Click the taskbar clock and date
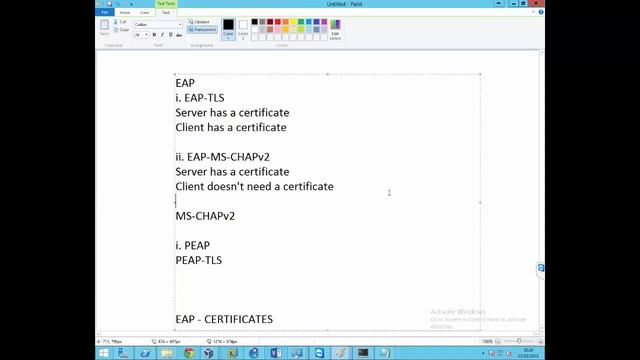 pyautogui.click(x=528, y=353)
